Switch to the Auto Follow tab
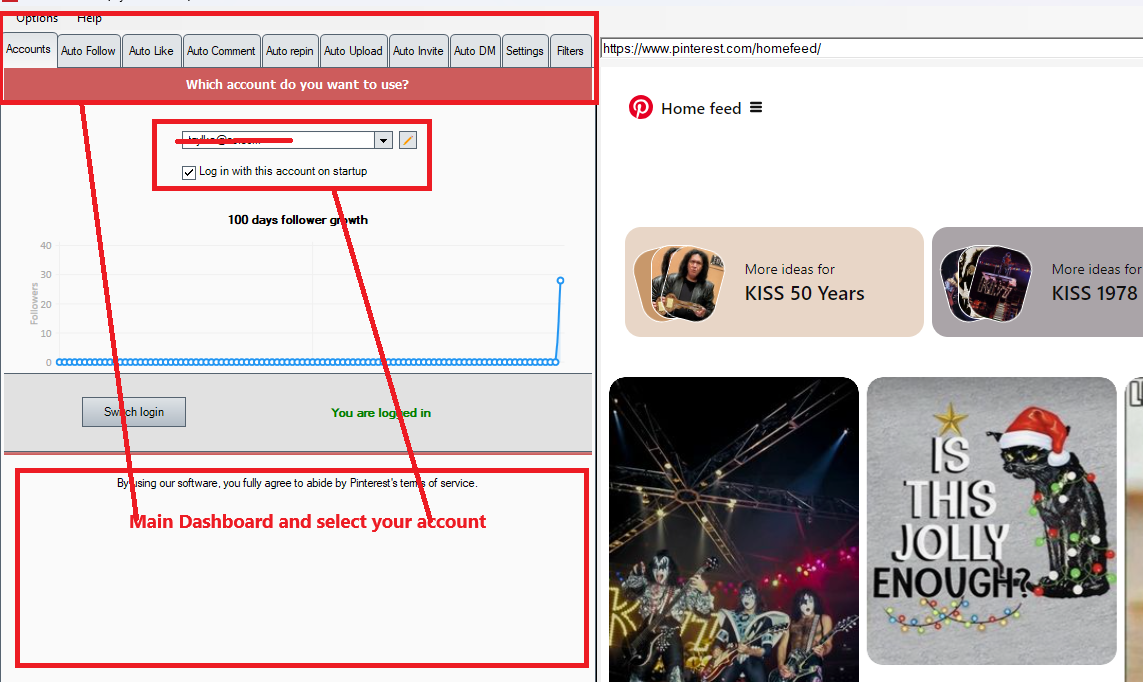Viewport: 1143px width, 682px height. (x=88, y=51)
